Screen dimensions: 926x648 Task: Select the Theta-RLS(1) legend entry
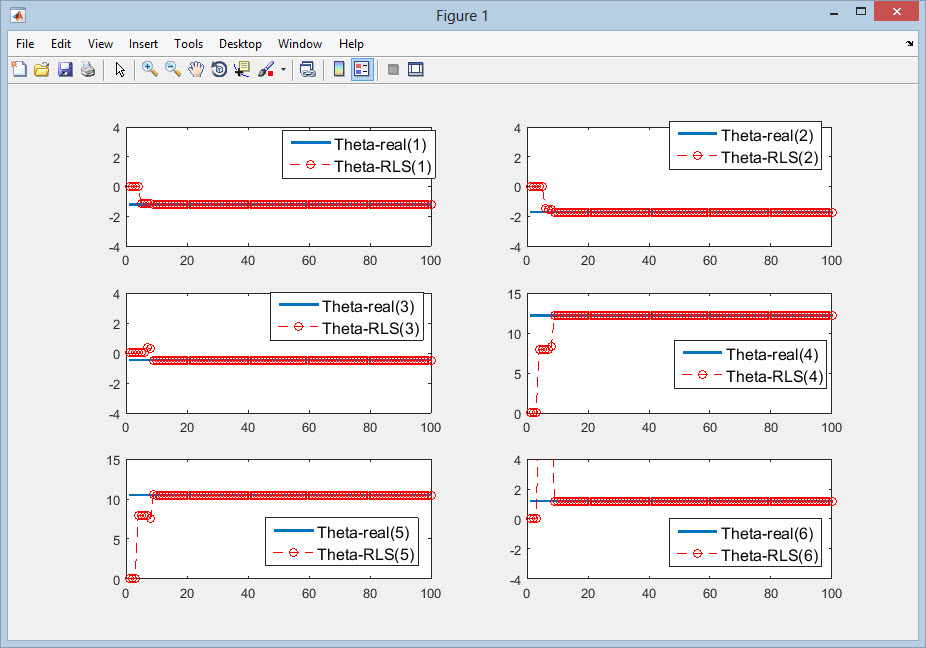coord(361,166)
